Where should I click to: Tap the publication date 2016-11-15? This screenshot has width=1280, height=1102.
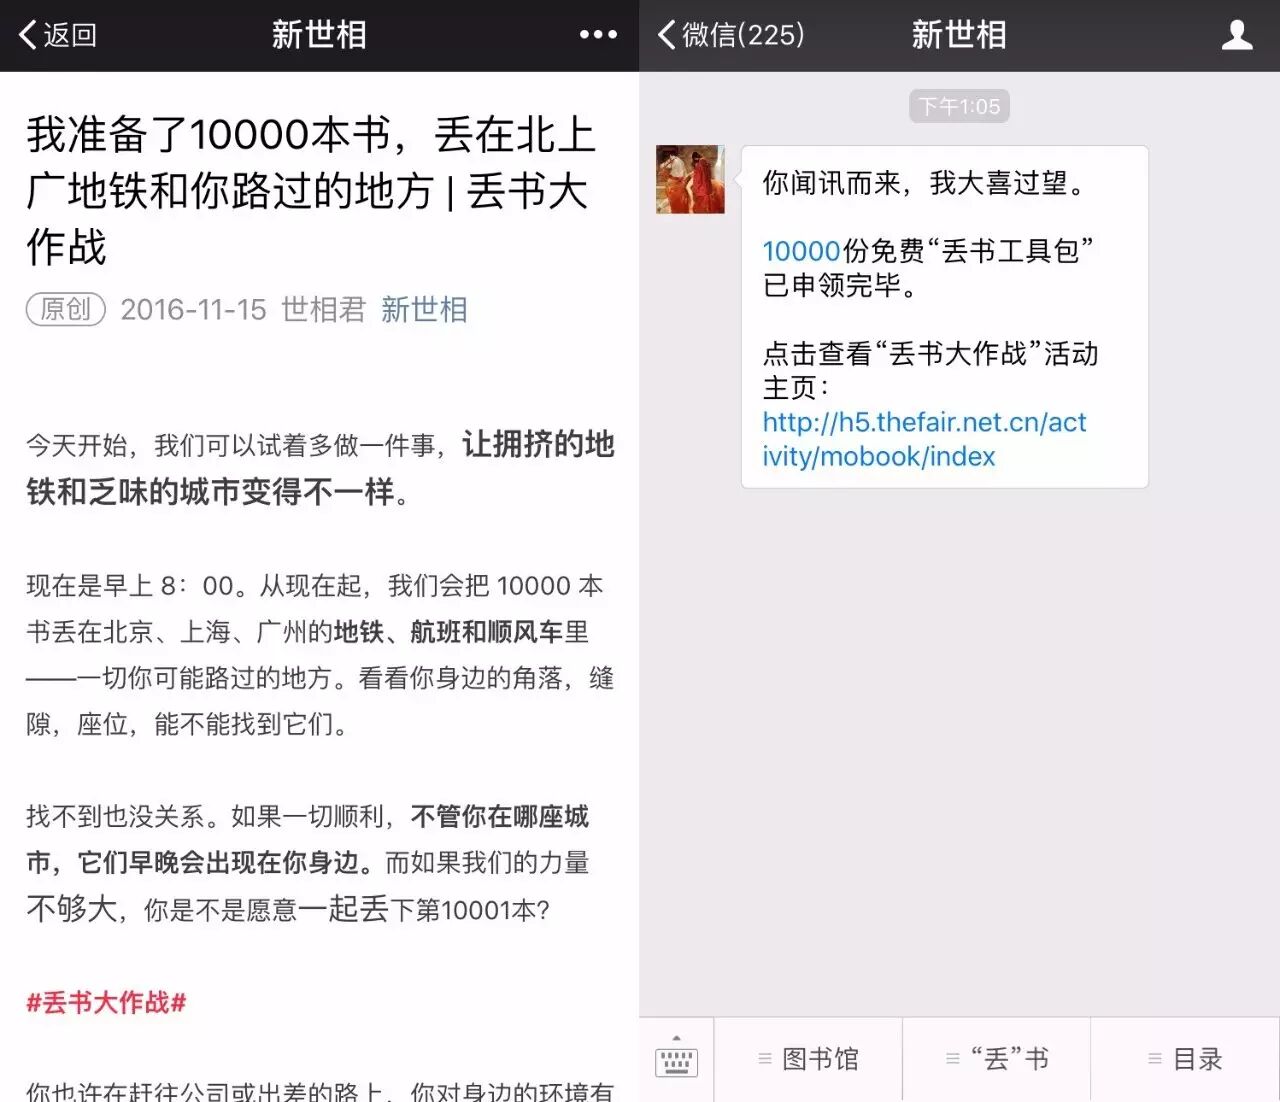(x=193, y=310)
